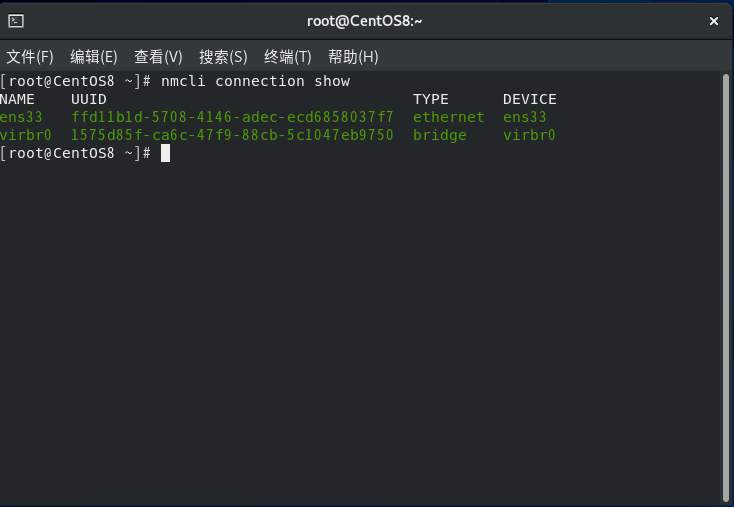Open the 搜索(S) menu

coord(223,57)
